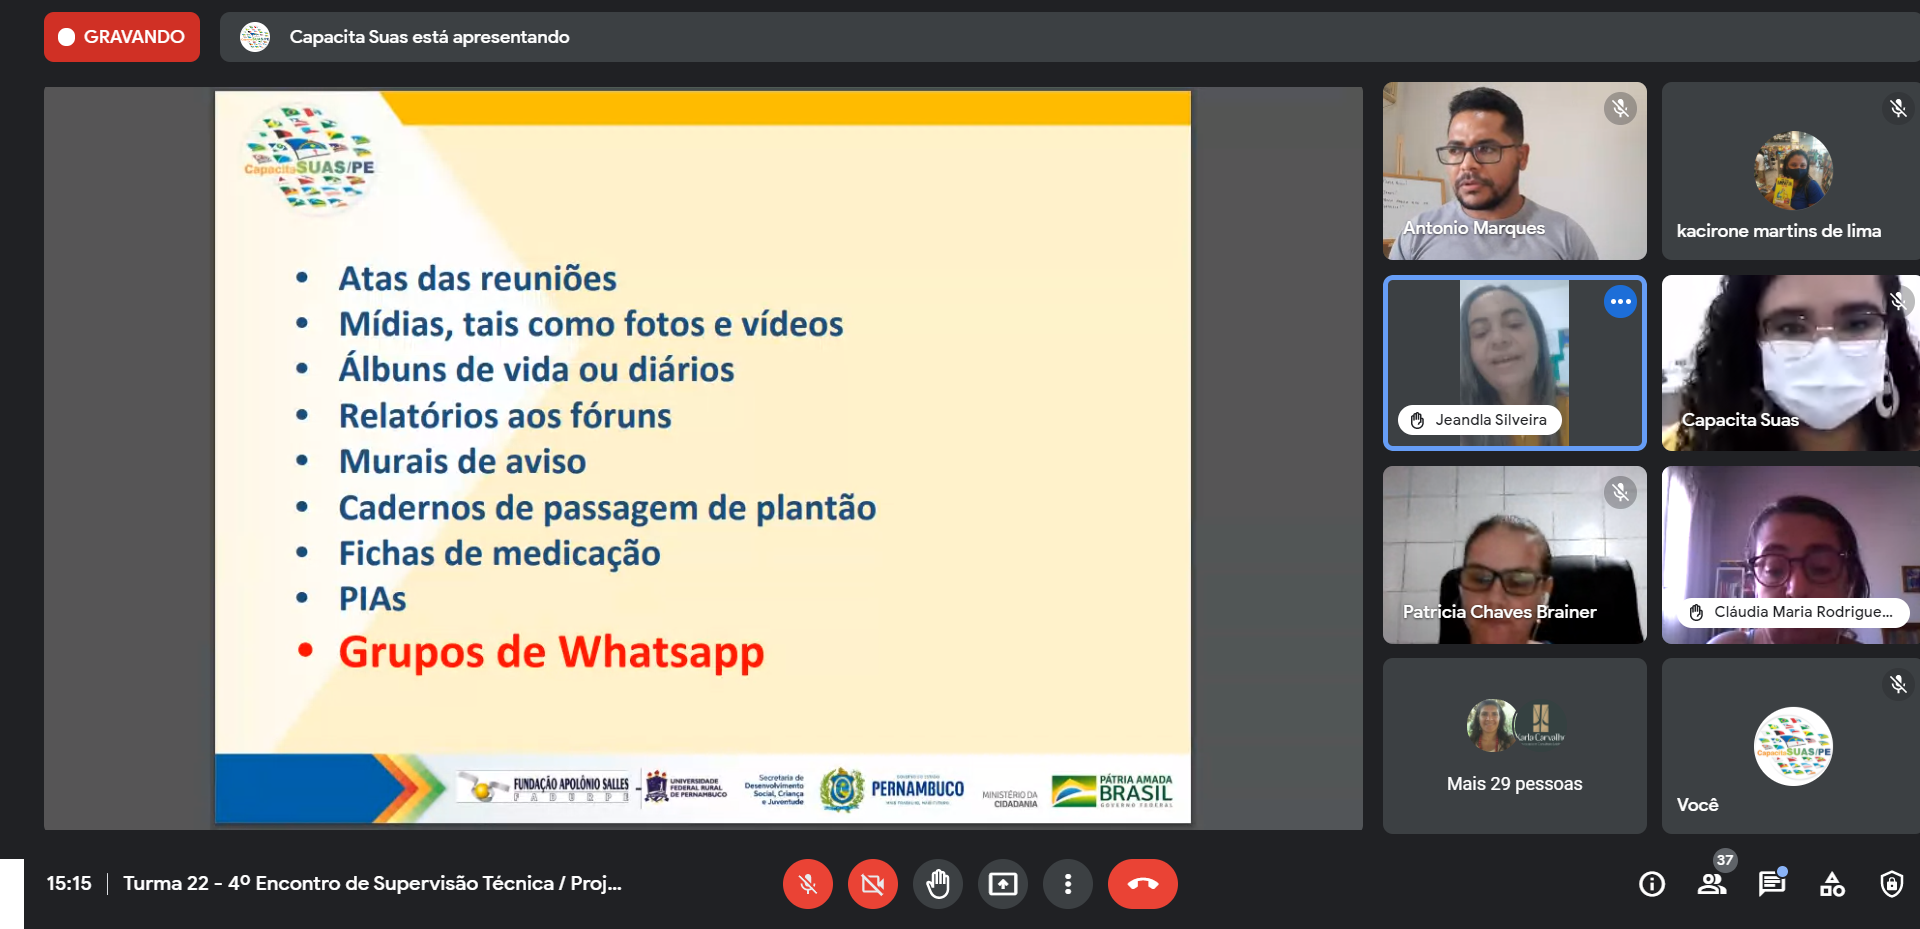1920x929 pixels.
Task: Click the muted mic icon on Patricia Chaves Brainer
Action: tap(1619, 492)
